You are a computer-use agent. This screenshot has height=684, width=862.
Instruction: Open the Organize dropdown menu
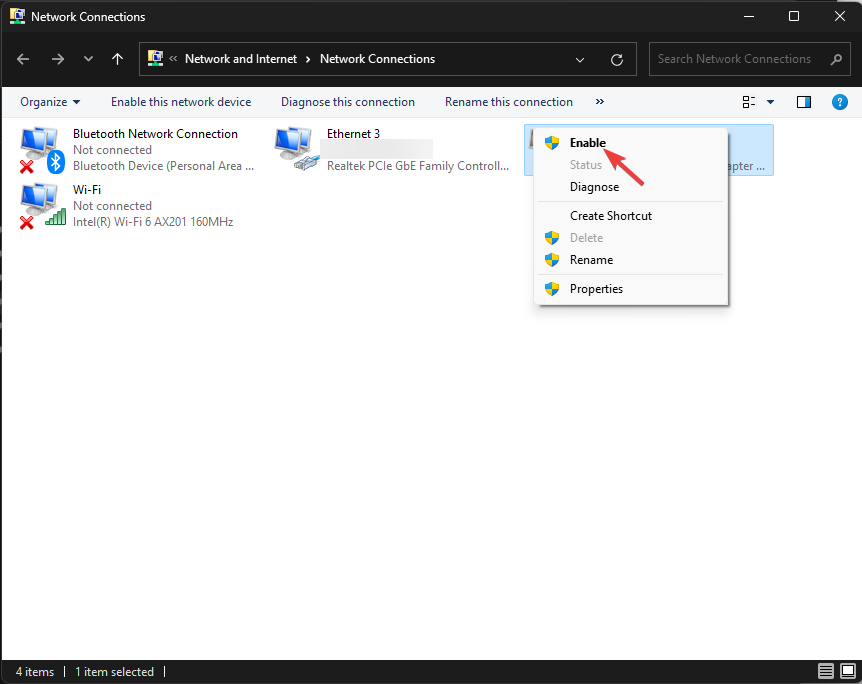[x=50, y=102]
